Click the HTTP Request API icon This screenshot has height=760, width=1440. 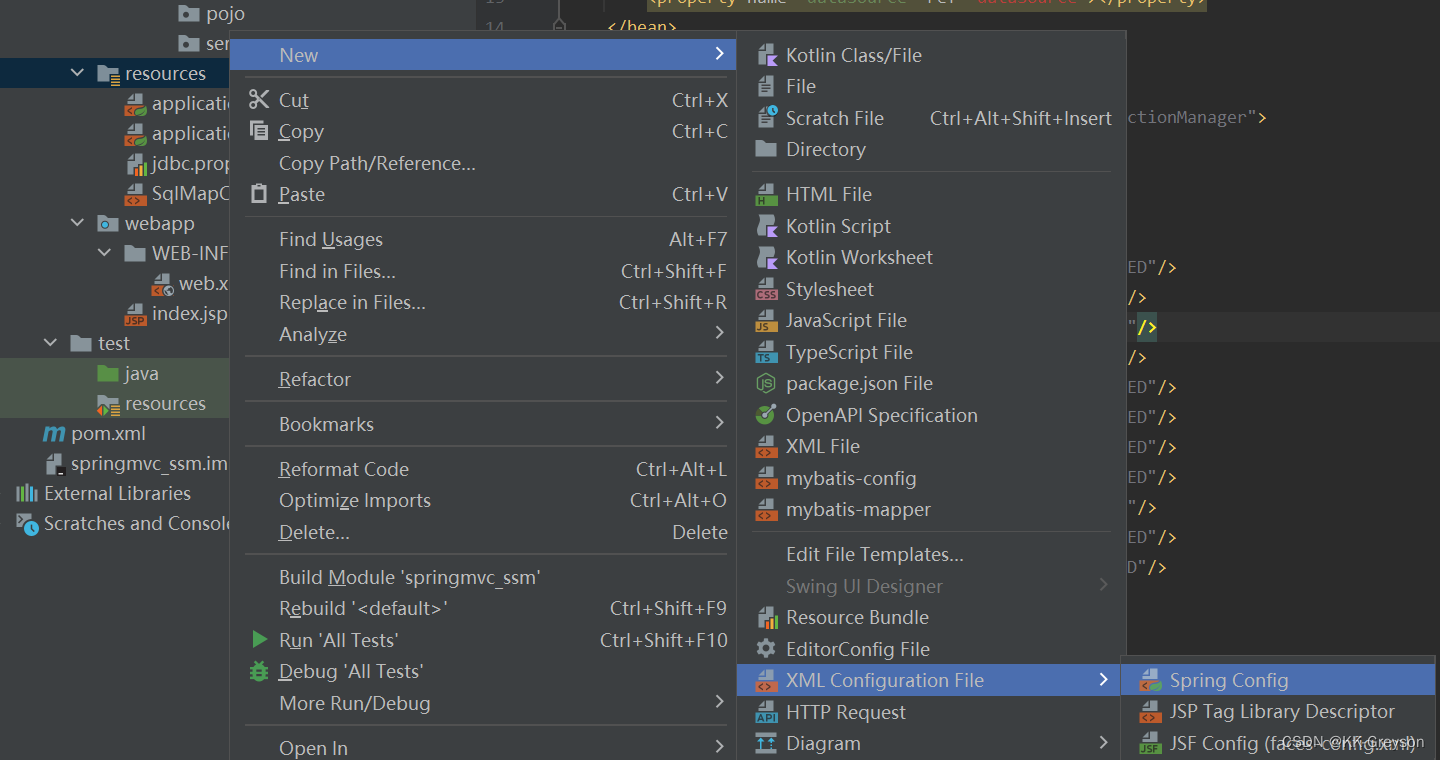(766, 712)
